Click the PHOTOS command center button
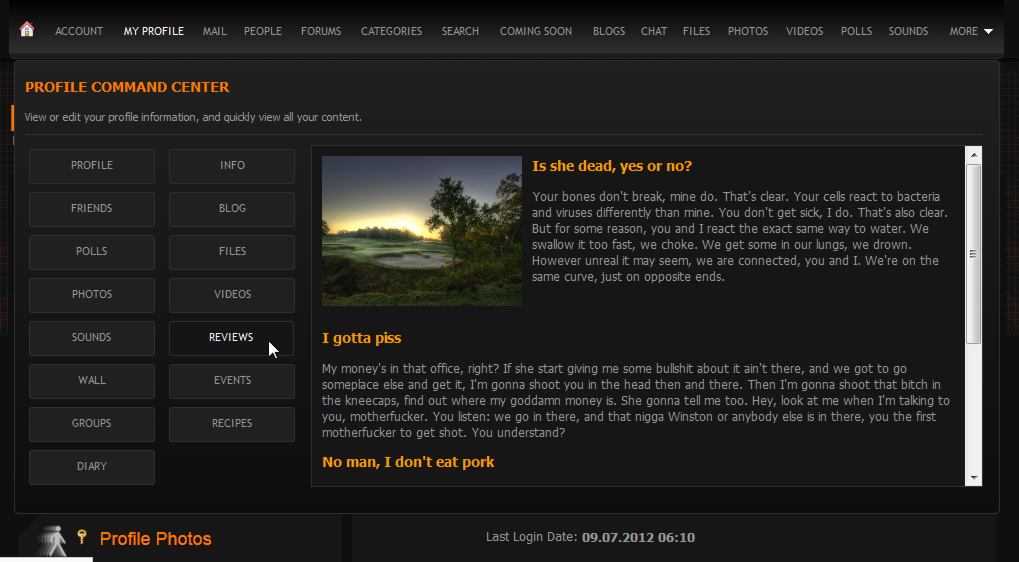Viewport: 1019px width, 562px height. click(92, 294)
